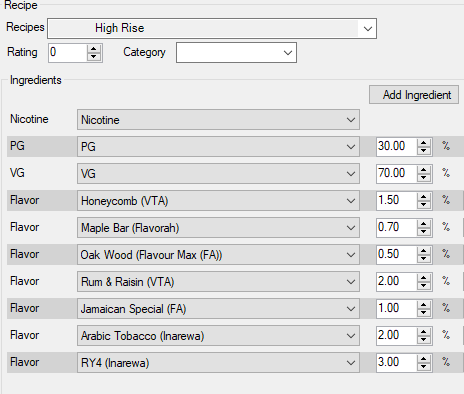This screenshot has height=394, width=464.
Task: Open the Jamaican Special (FA) dropdown
Action: 218,309
